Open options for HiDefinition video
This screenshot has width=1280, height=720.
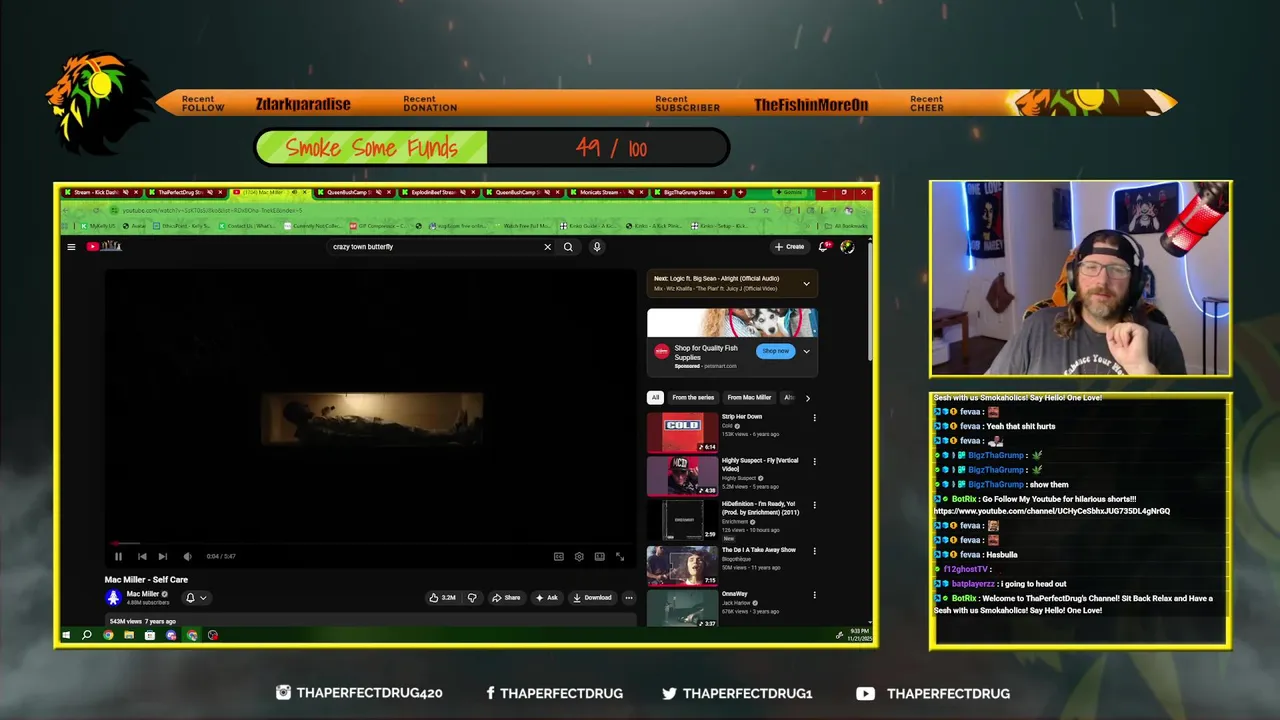[x=814, y=506]
